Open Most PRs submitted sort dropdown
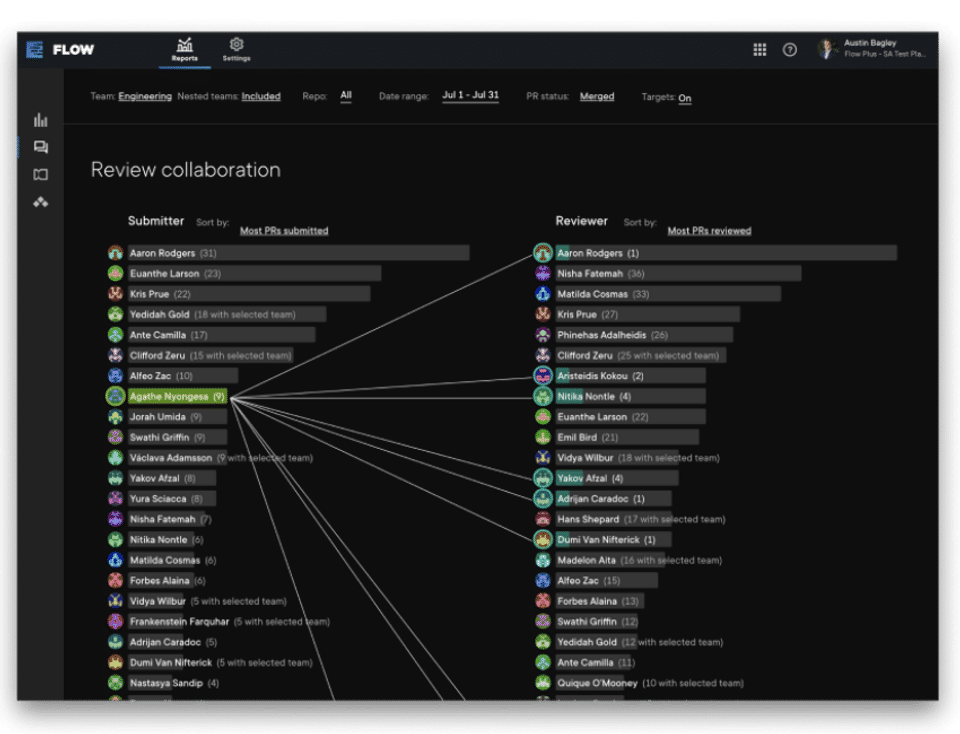The height and width of the screenshot is (734, 960). pos(284,231)
